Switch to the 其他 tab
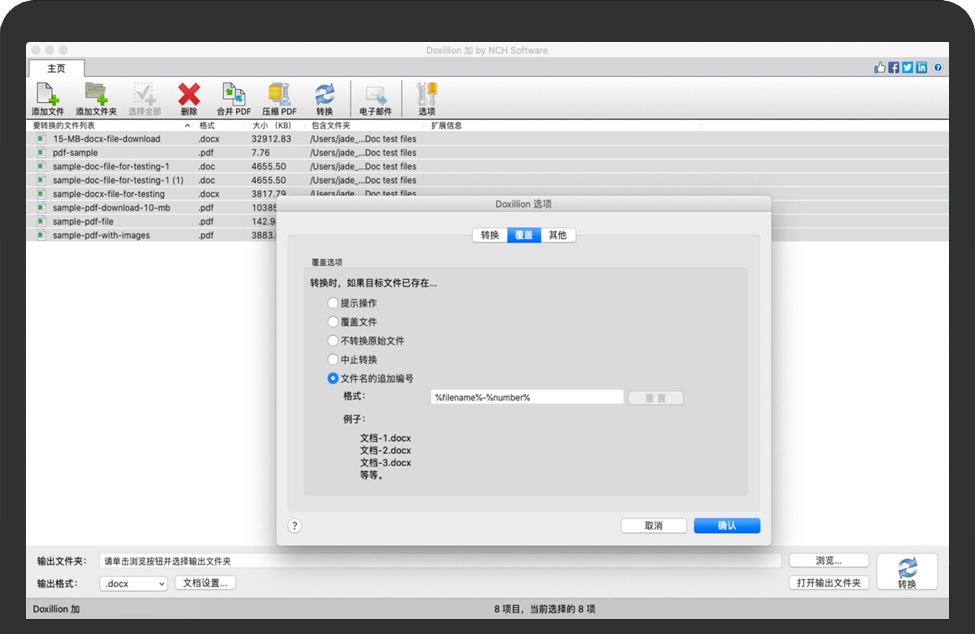 557,235
